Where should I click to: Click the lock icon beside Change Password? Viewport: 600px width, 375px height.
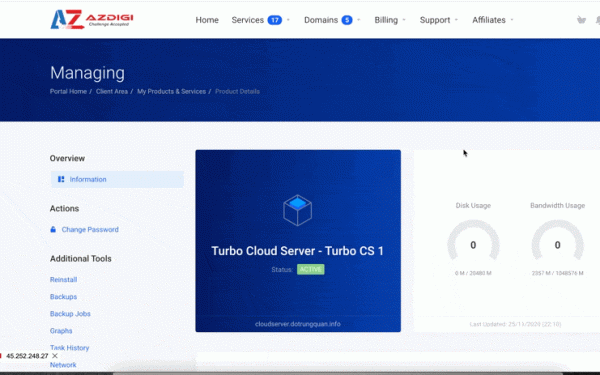53,230
